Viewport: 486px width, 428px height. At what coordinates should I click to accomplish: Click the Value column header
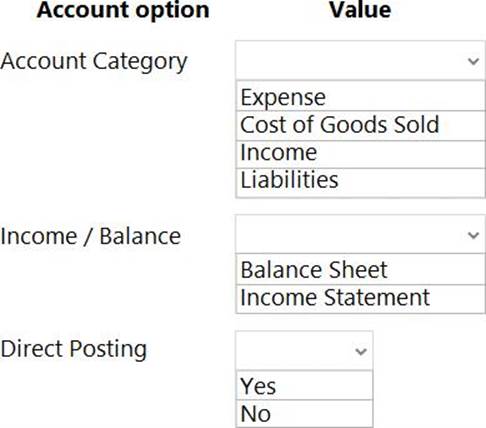360,10
